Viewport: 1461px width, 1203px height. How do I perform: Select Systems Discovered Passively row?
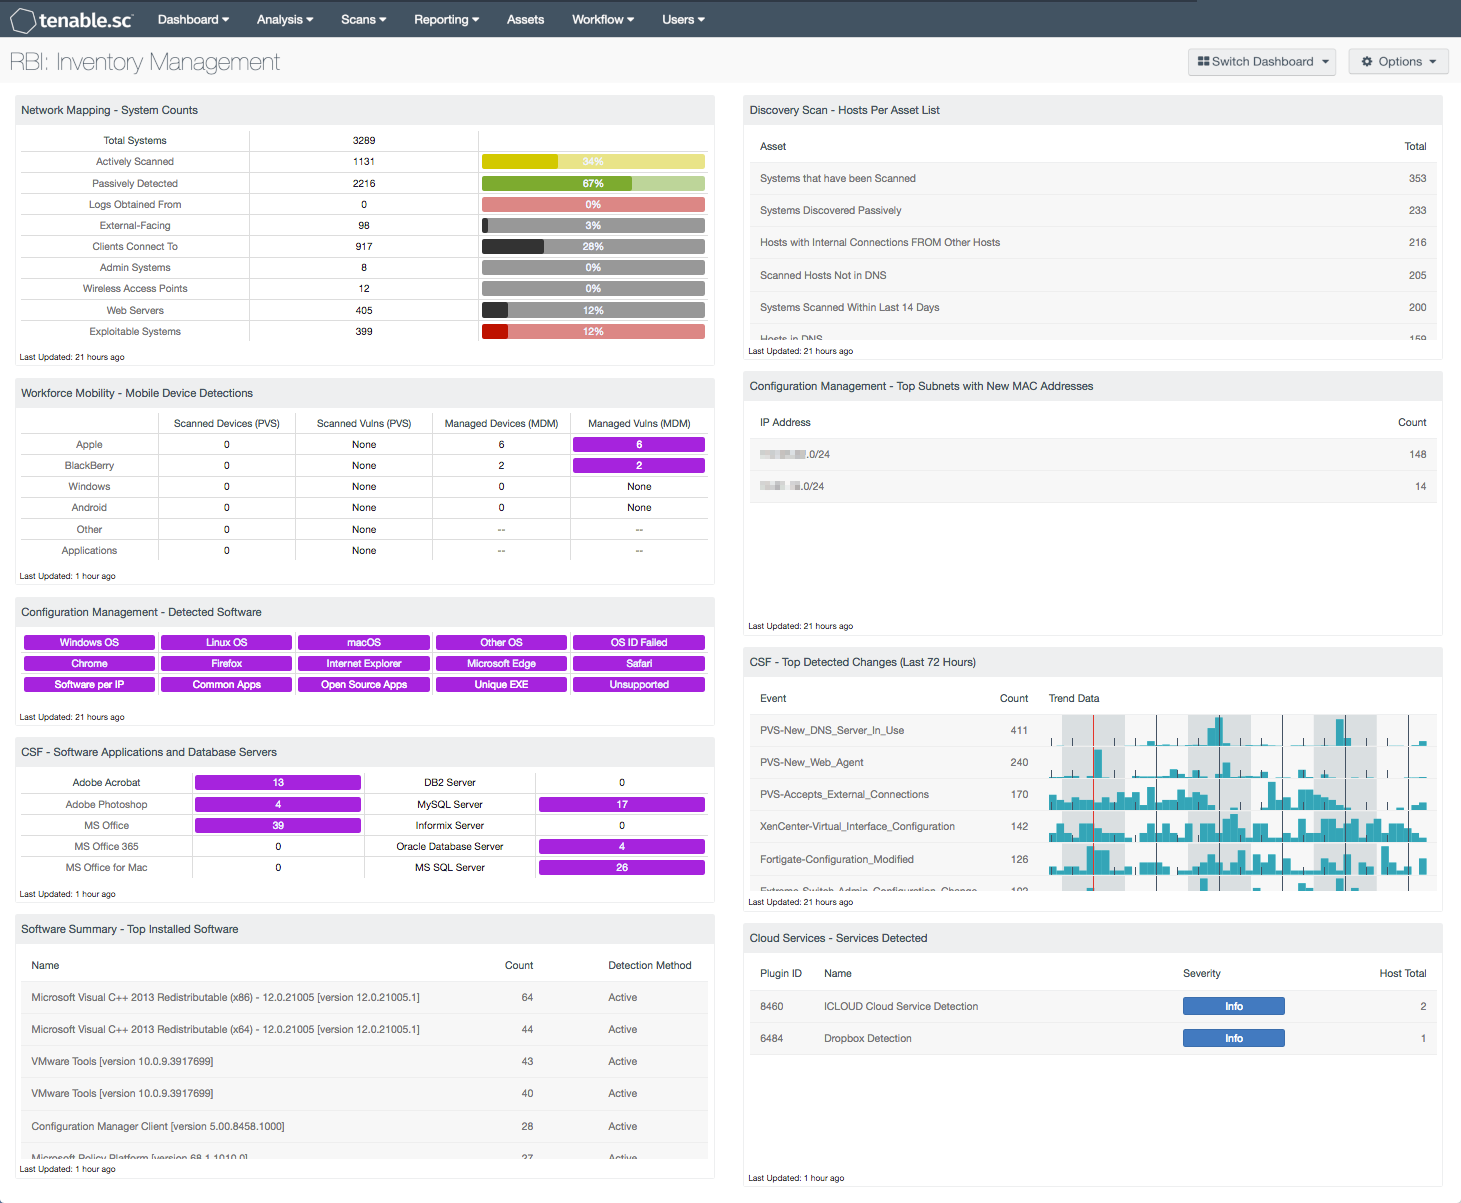pos(1093,210)
